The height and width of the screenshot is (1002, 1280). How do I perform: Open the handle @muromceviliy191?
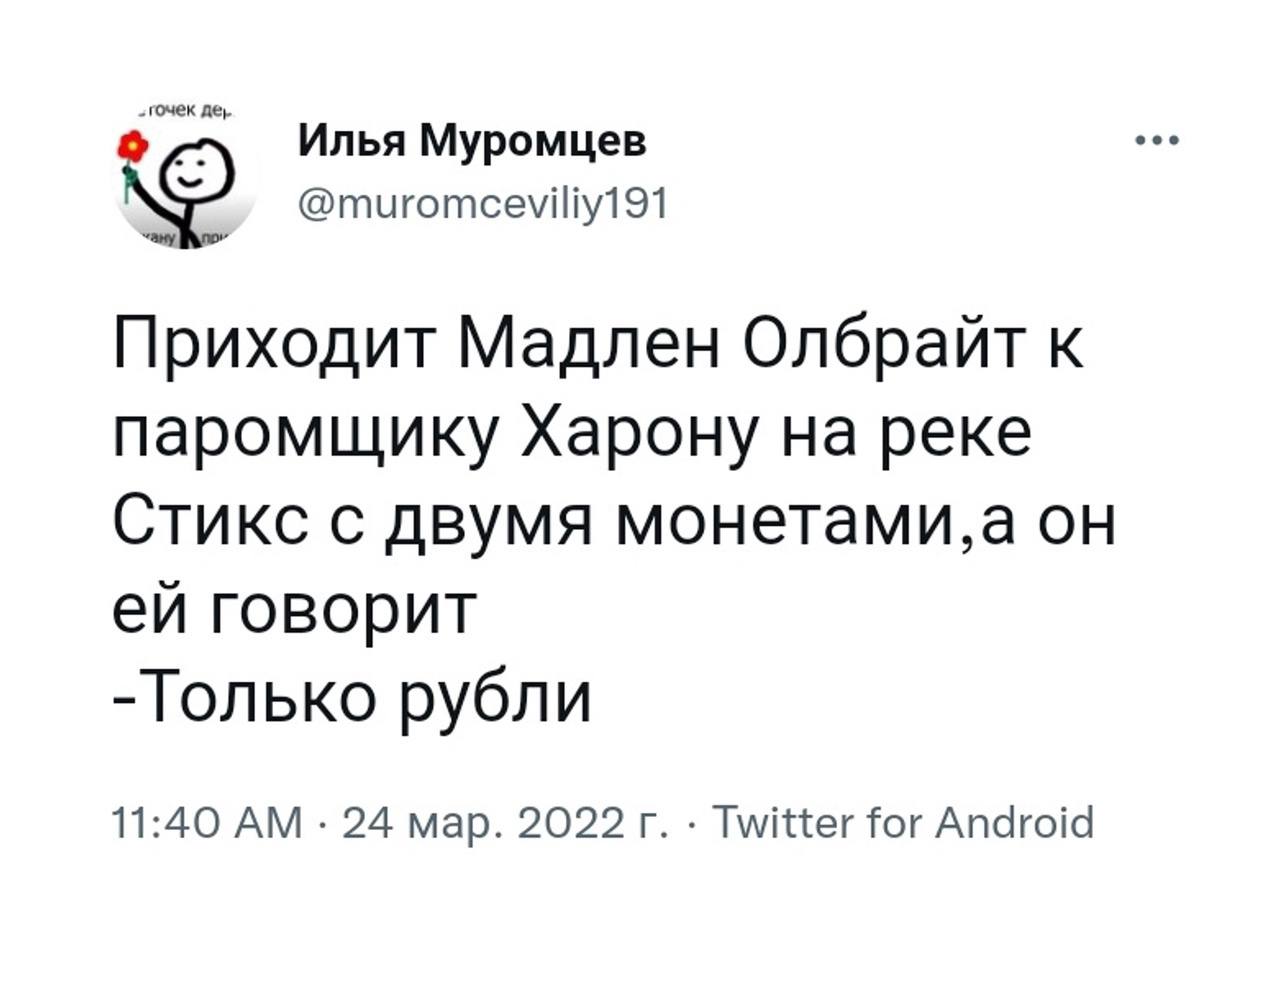[483, 204]
